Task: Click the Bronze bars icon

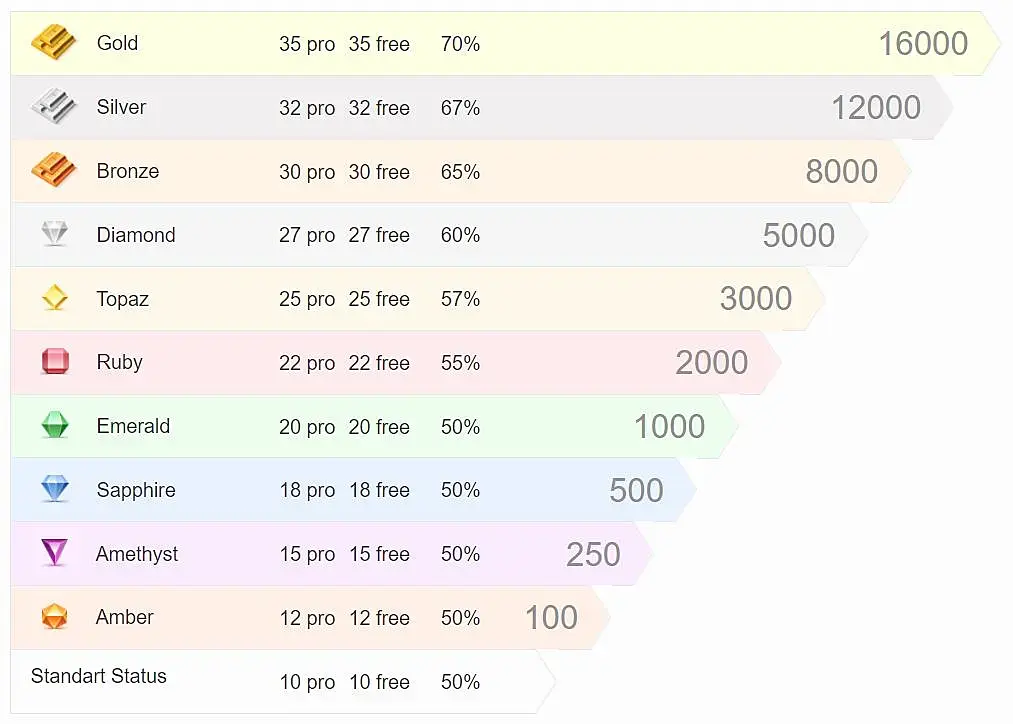Action: [53, 171]
